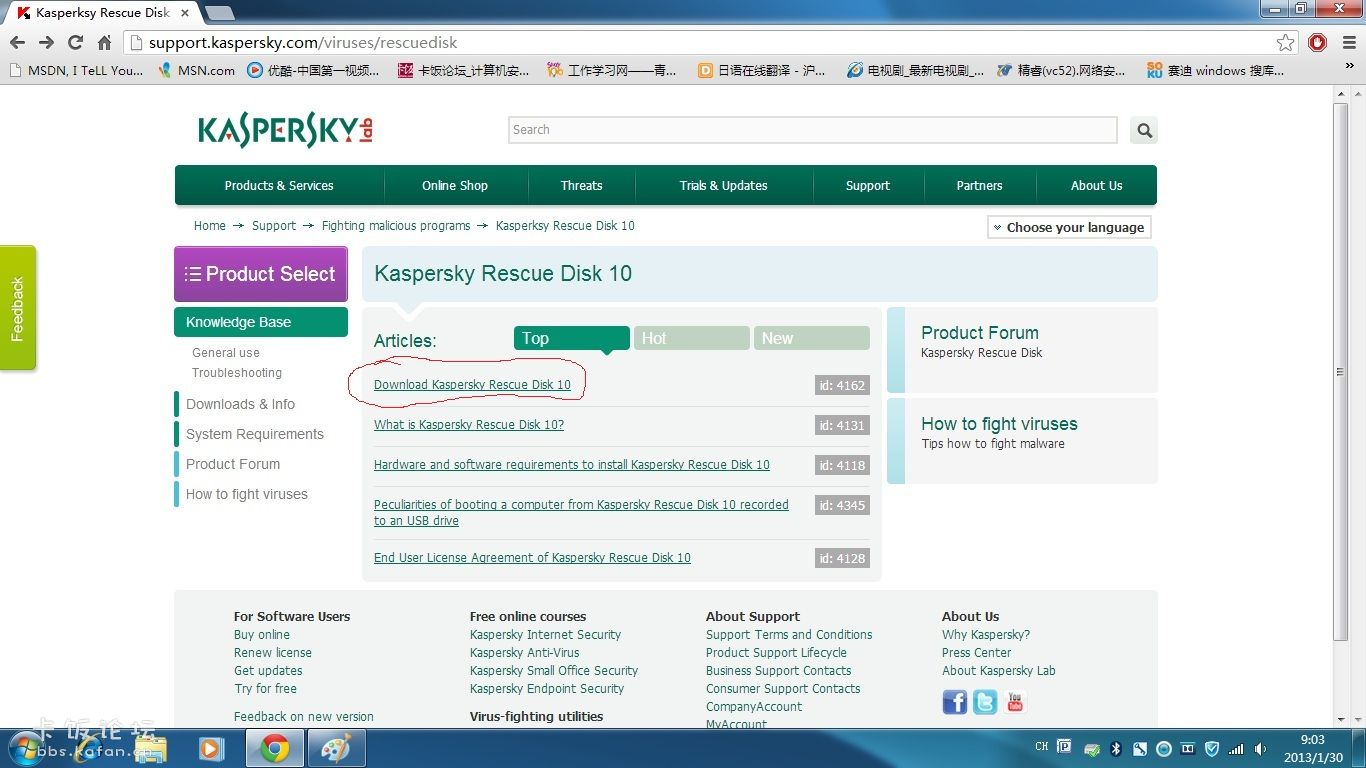The height and width of the screenshot is (768, 1366).
Task: Click the KASPERSKY lab logo
Action: click(286, 130)
